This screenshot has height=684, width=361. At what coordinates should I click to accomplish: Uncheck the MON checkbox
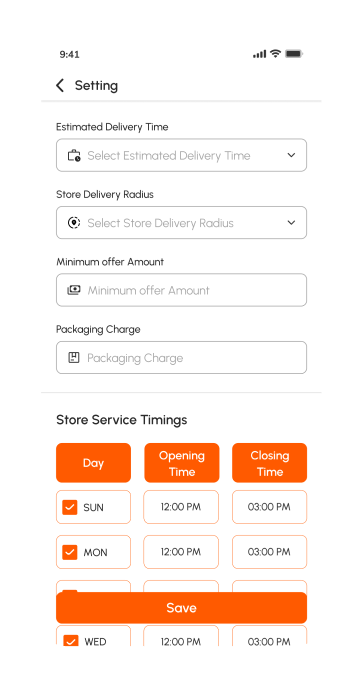click(70, 552)
